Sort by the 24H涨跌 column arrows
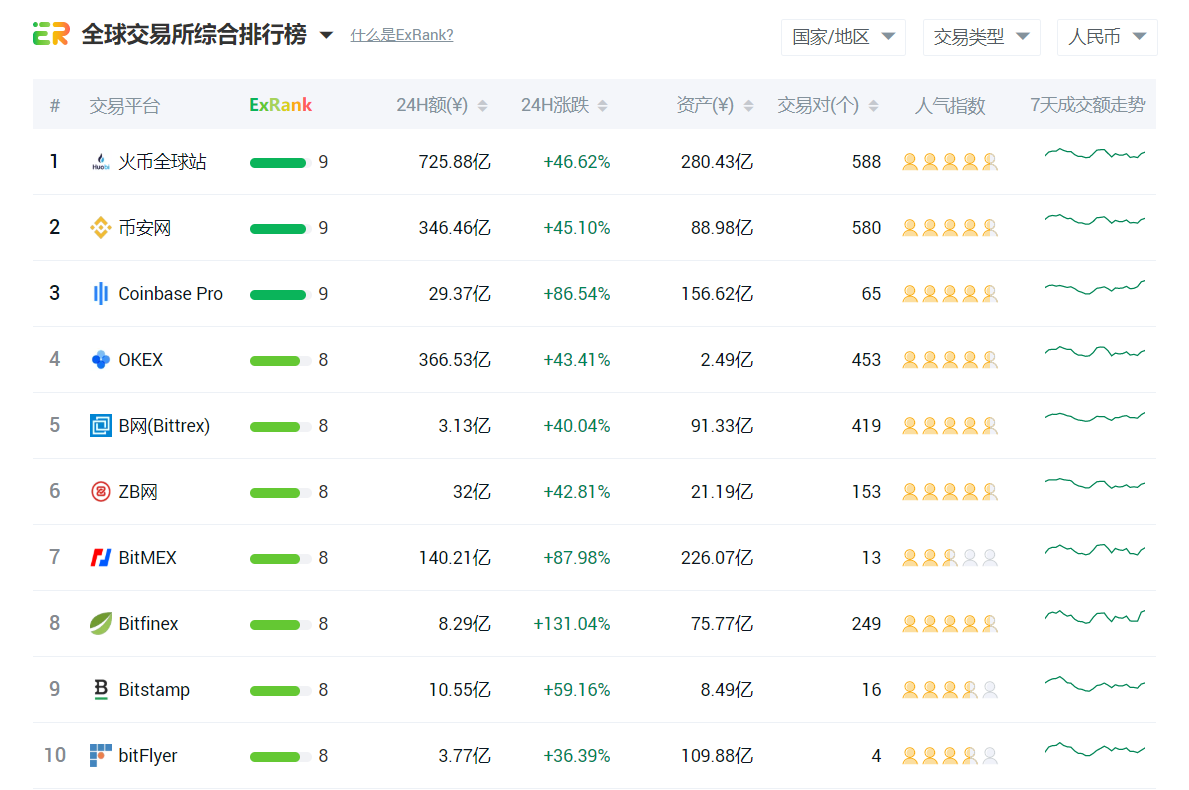 pos(602,105)
